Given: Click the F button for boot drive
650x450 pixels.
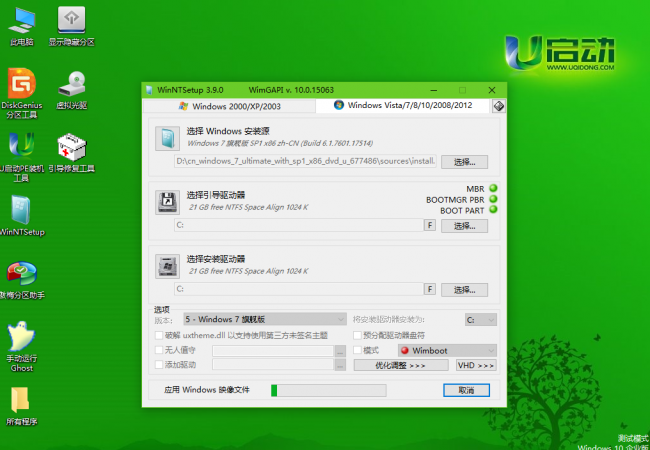Looking at the screenshot, I should [x=430, y=225].
